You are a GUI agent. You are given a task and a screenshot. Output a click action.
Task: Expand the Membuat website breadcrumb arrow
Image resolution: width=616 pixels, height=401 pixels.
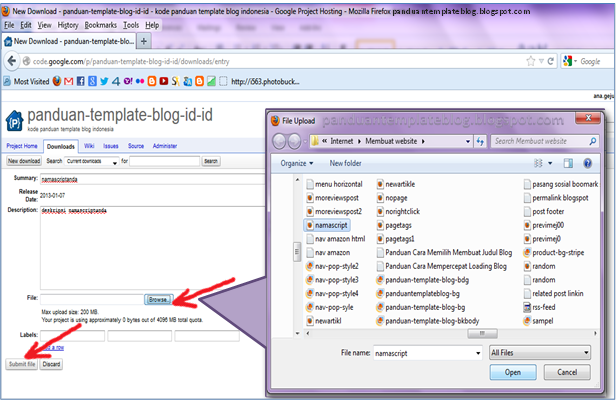pos(423,141)
